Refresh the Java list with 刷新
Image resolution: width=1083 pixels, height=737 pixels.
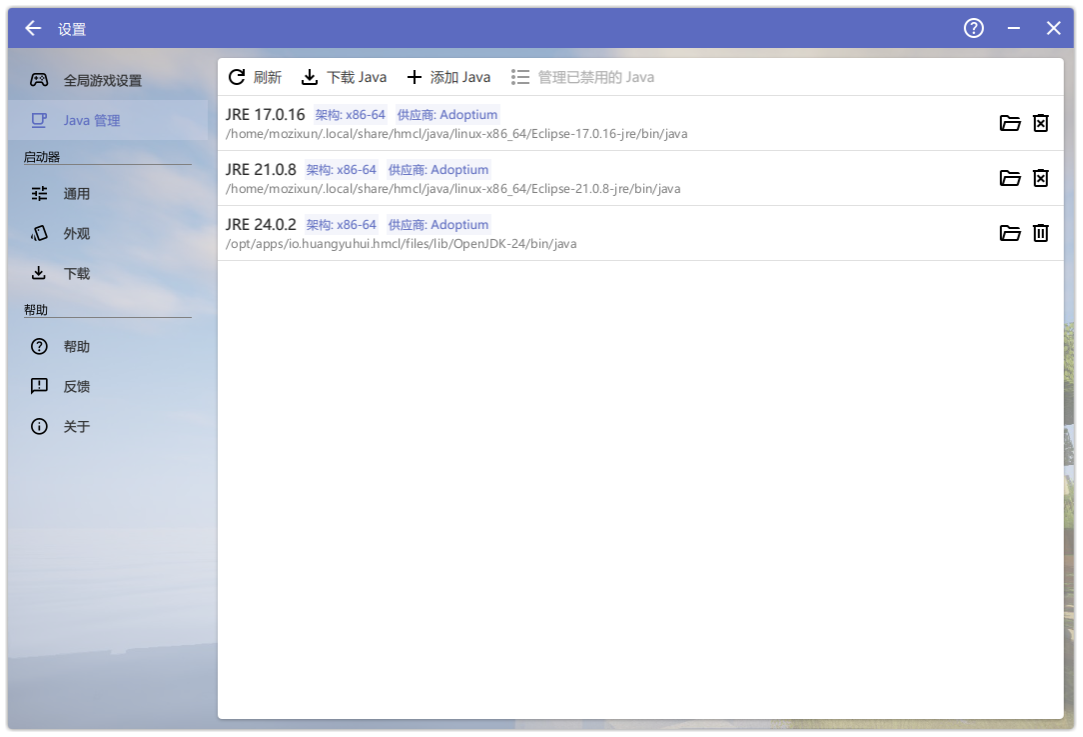point(255,77)
